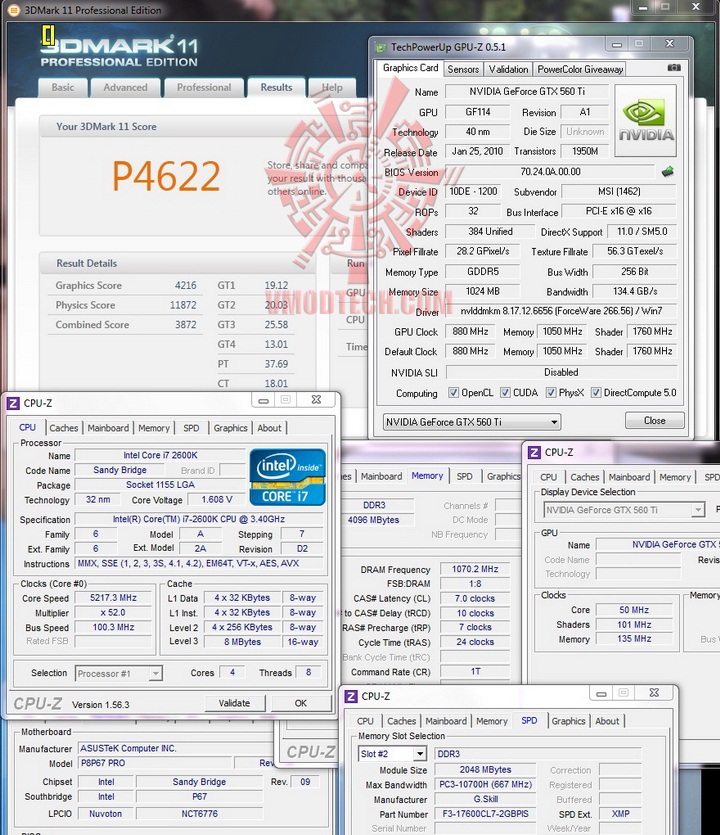Viewport: 720px width, 835px height.
Task: Open the Caches tab in CPU-Z SPD window
Action: pyautogui.click(x=402, y=721)
